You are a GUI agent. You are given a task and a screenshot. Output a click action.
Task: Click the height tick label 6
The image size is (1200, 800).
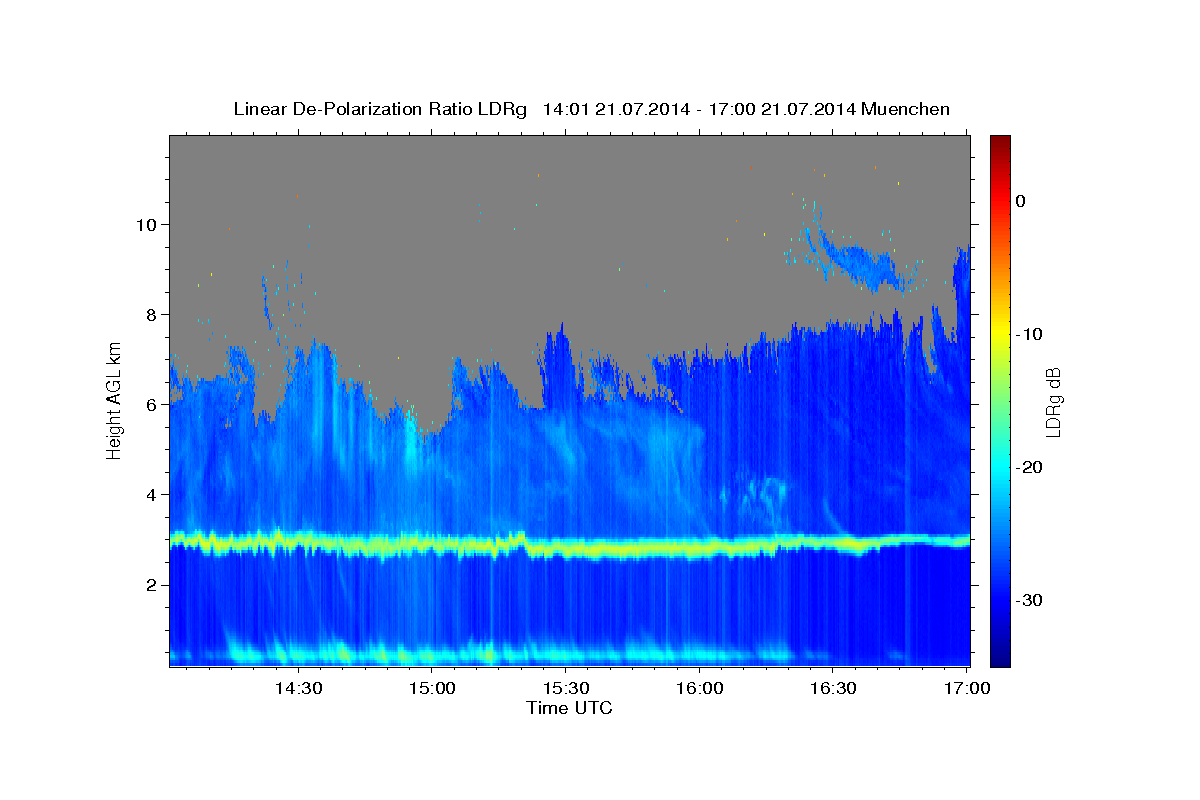tap(151, 405)
